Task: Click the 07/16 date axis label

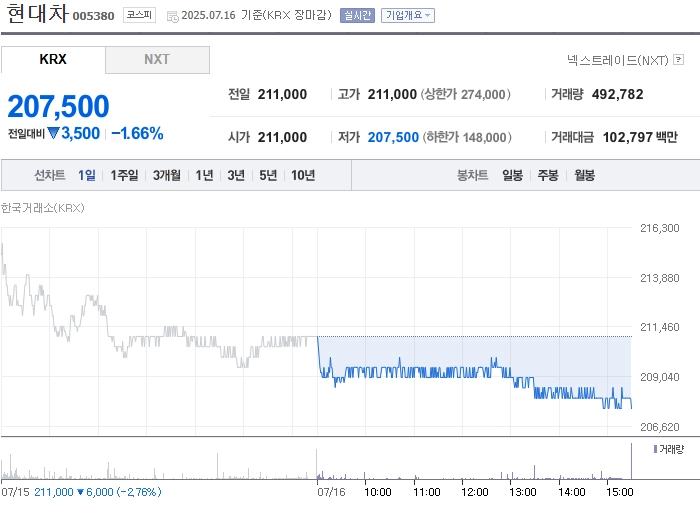Action: pyautogui.click(x=331, y=492)
